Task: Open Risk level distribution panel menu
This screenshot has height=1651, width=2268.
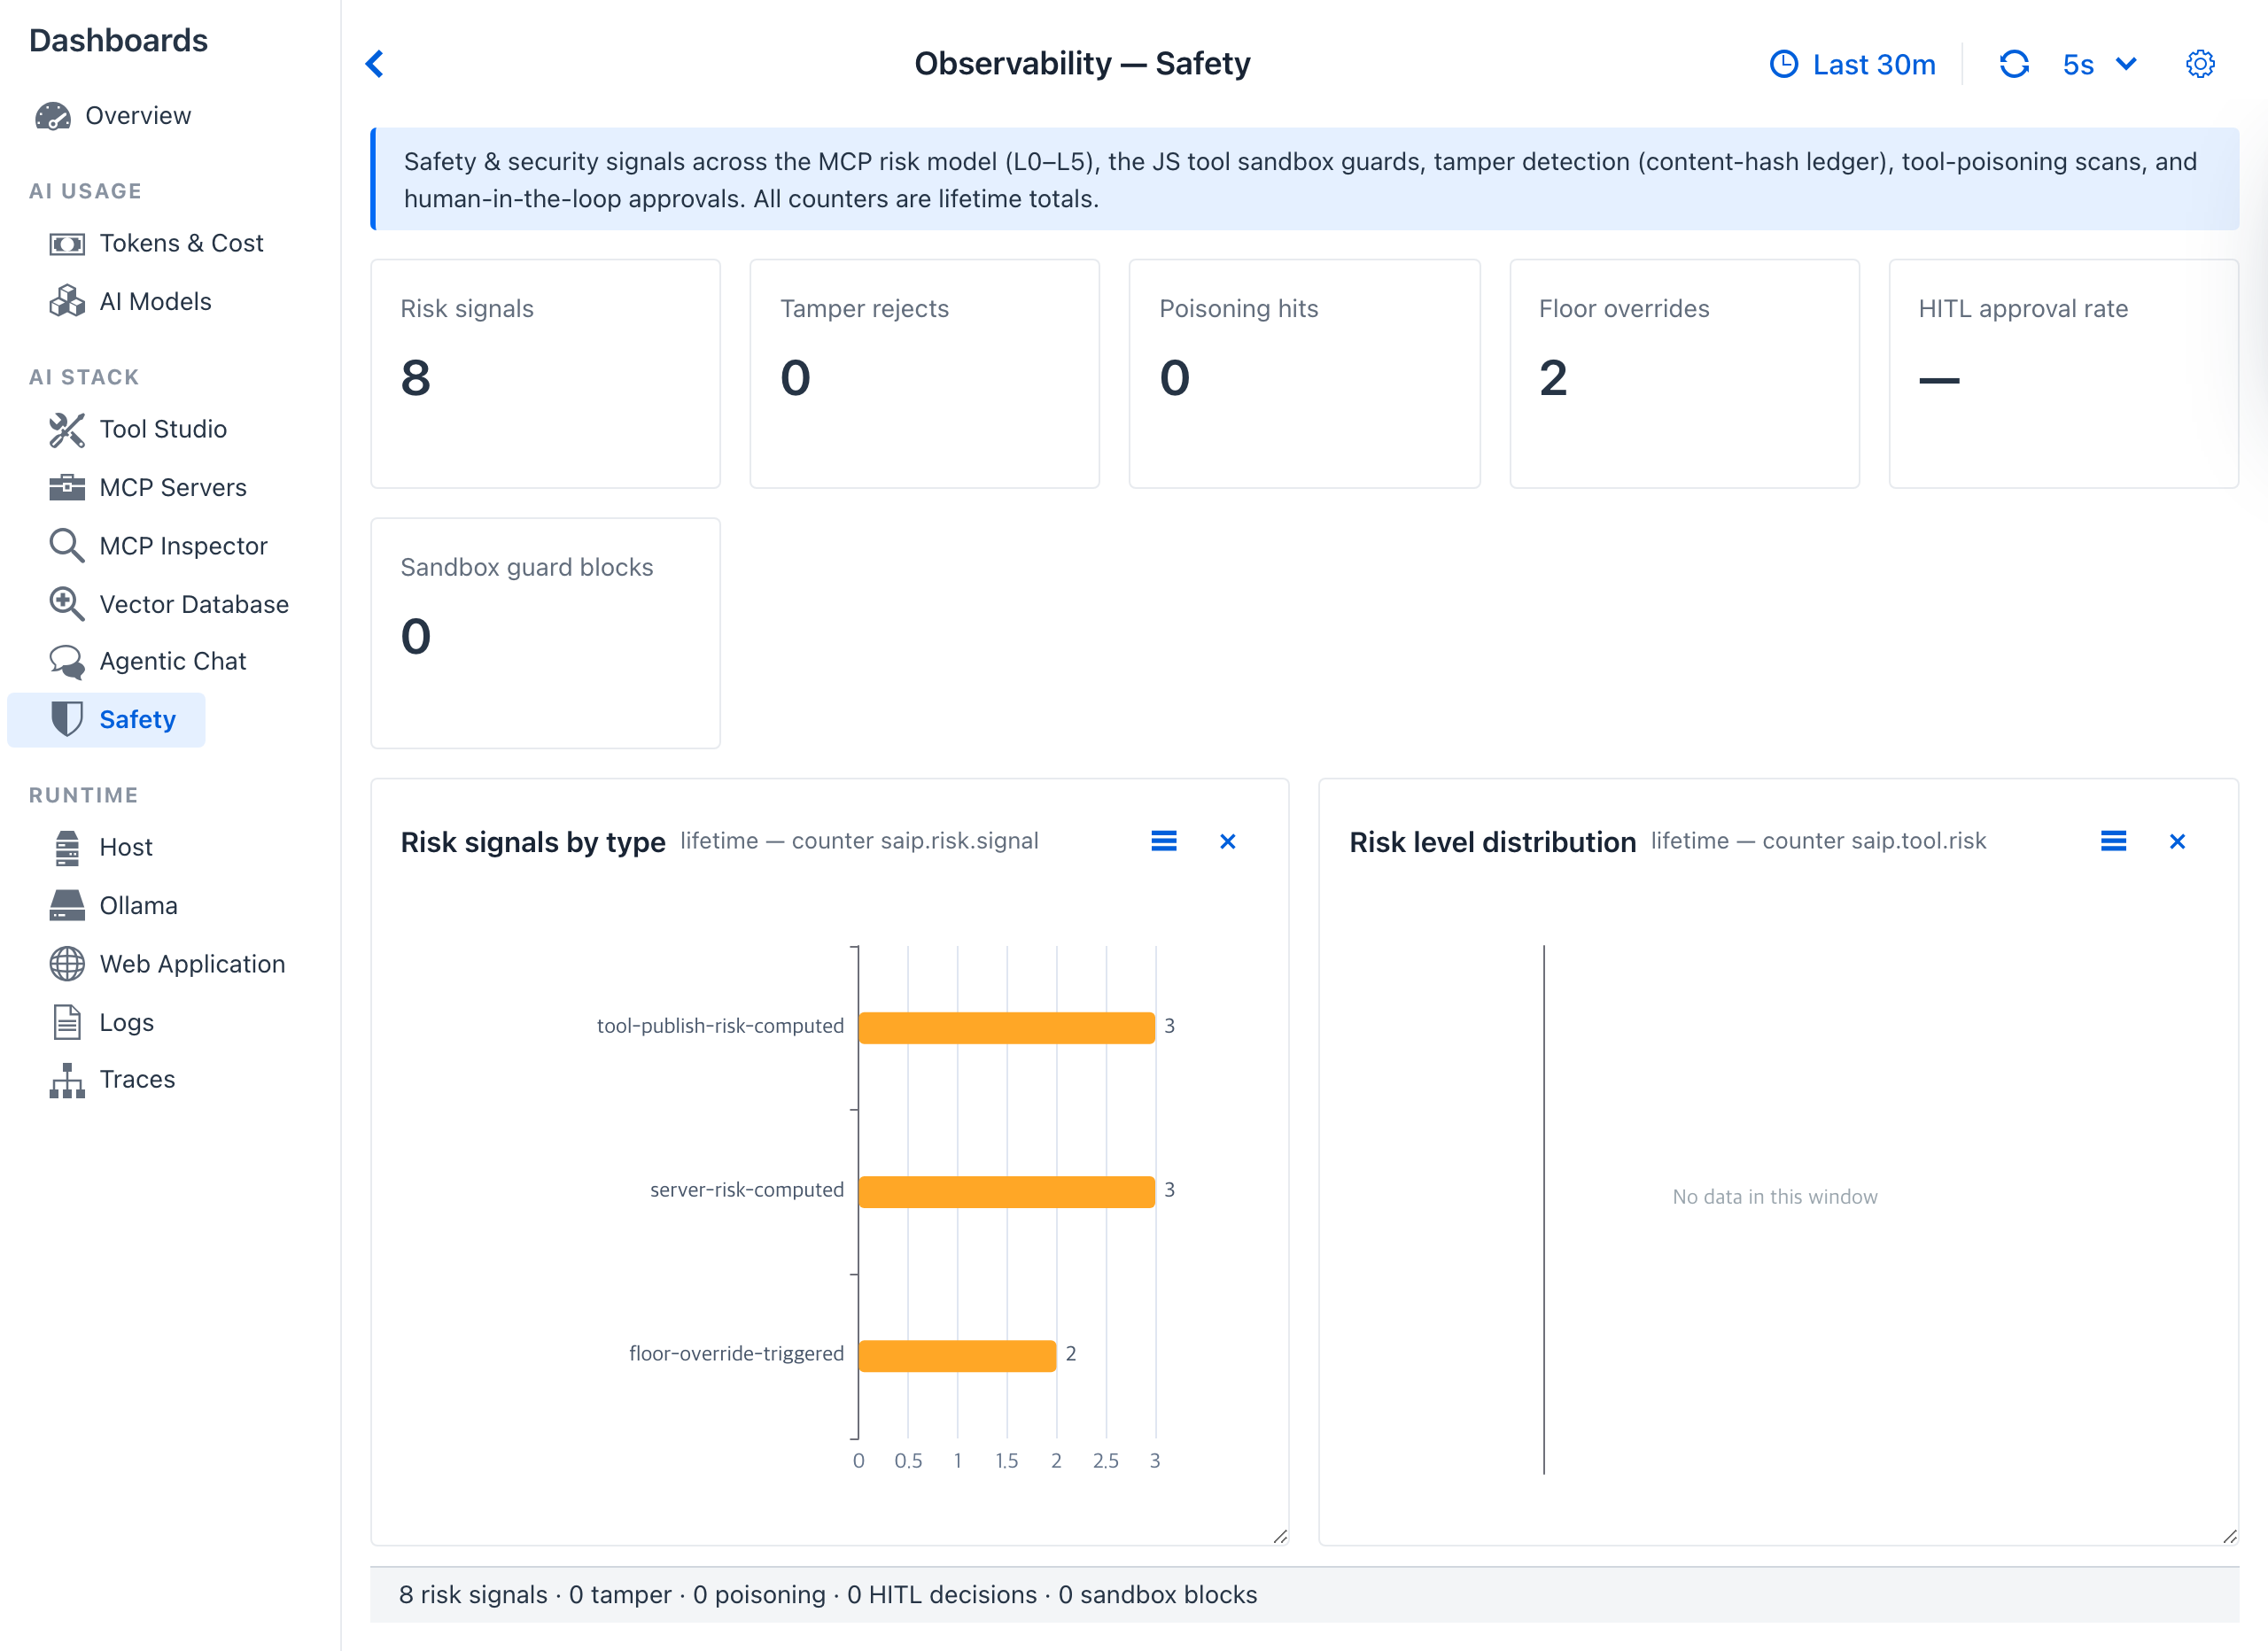Action: click(2113, 841)
